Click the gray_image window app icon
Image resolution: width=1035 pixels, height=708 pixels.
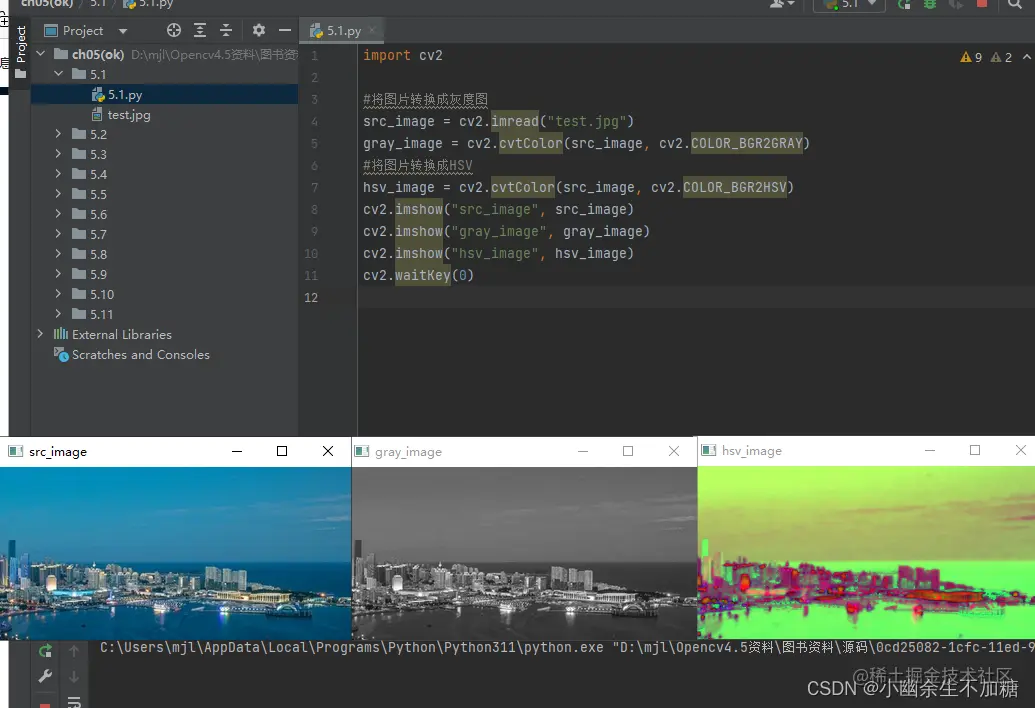pos(362,451)
